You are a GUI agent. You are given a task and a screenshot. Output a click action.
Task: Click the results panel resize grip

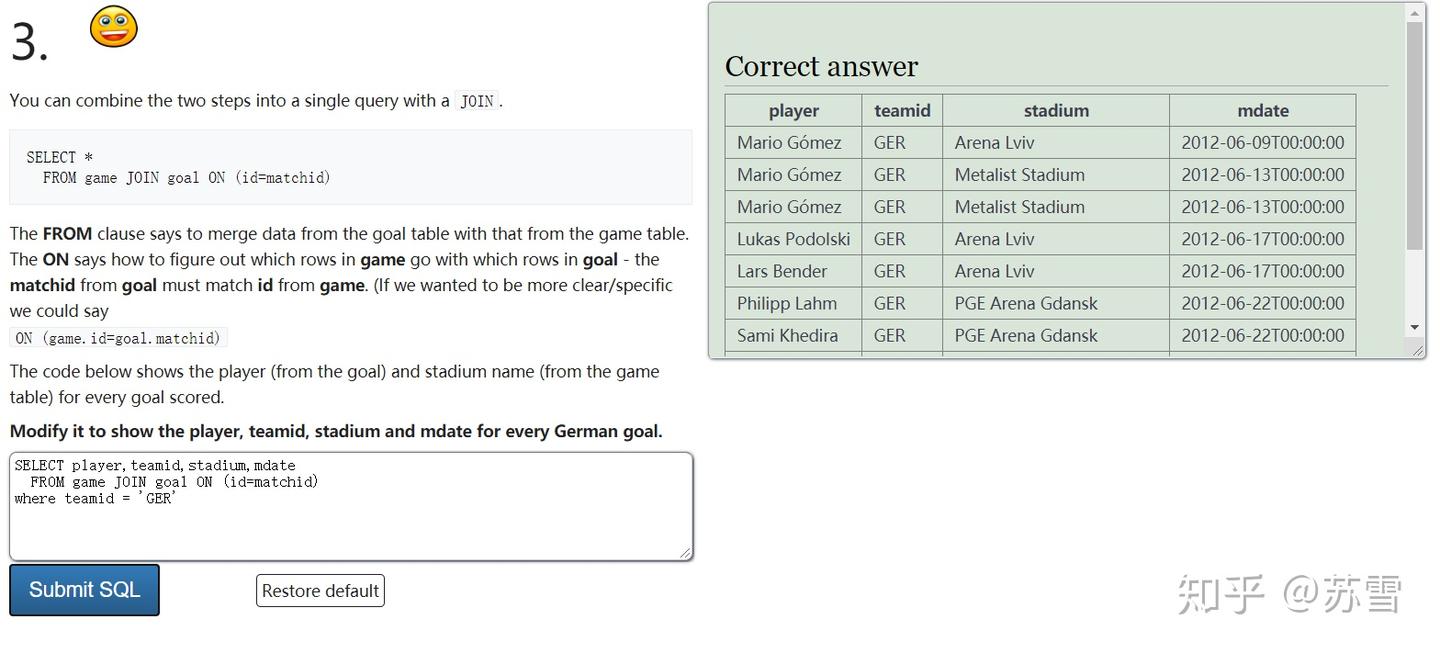(1417, 350)
